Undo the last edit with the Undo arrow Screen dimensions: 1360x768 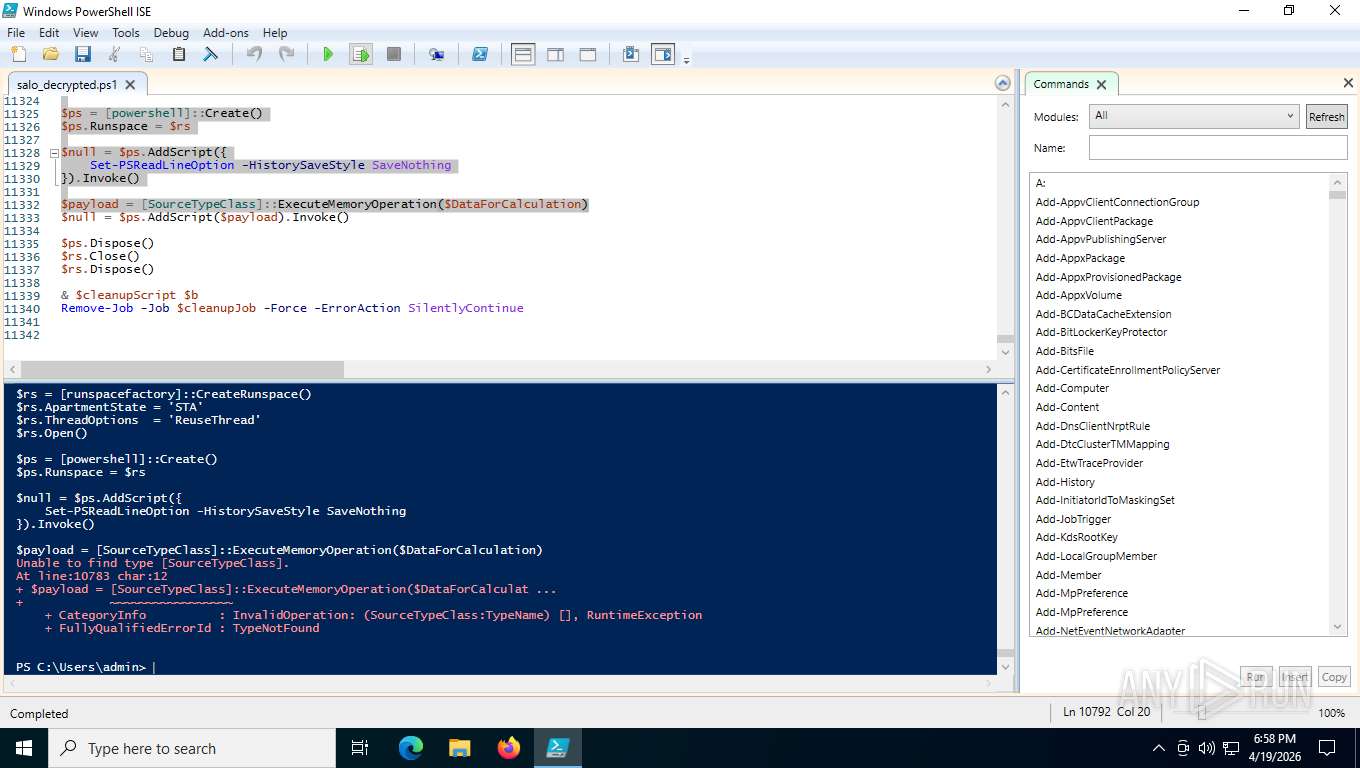[x=254, y=54]
